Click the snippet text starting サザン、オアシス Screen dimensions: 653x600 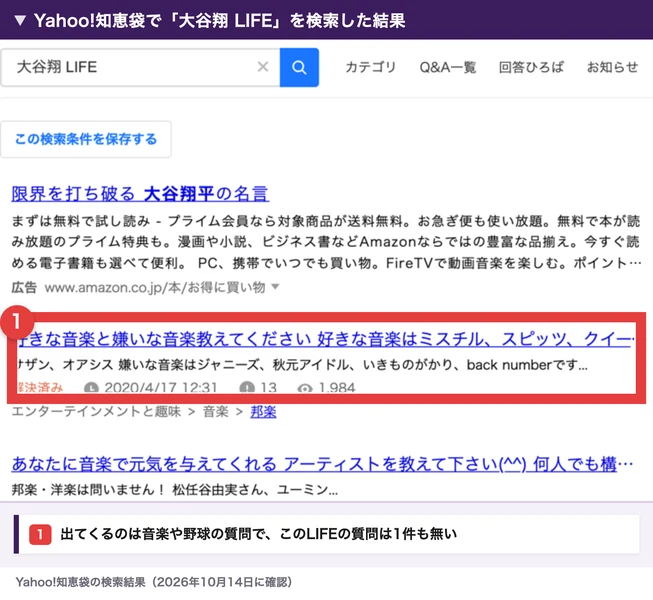pyautogui.click(x=303, y=365)
